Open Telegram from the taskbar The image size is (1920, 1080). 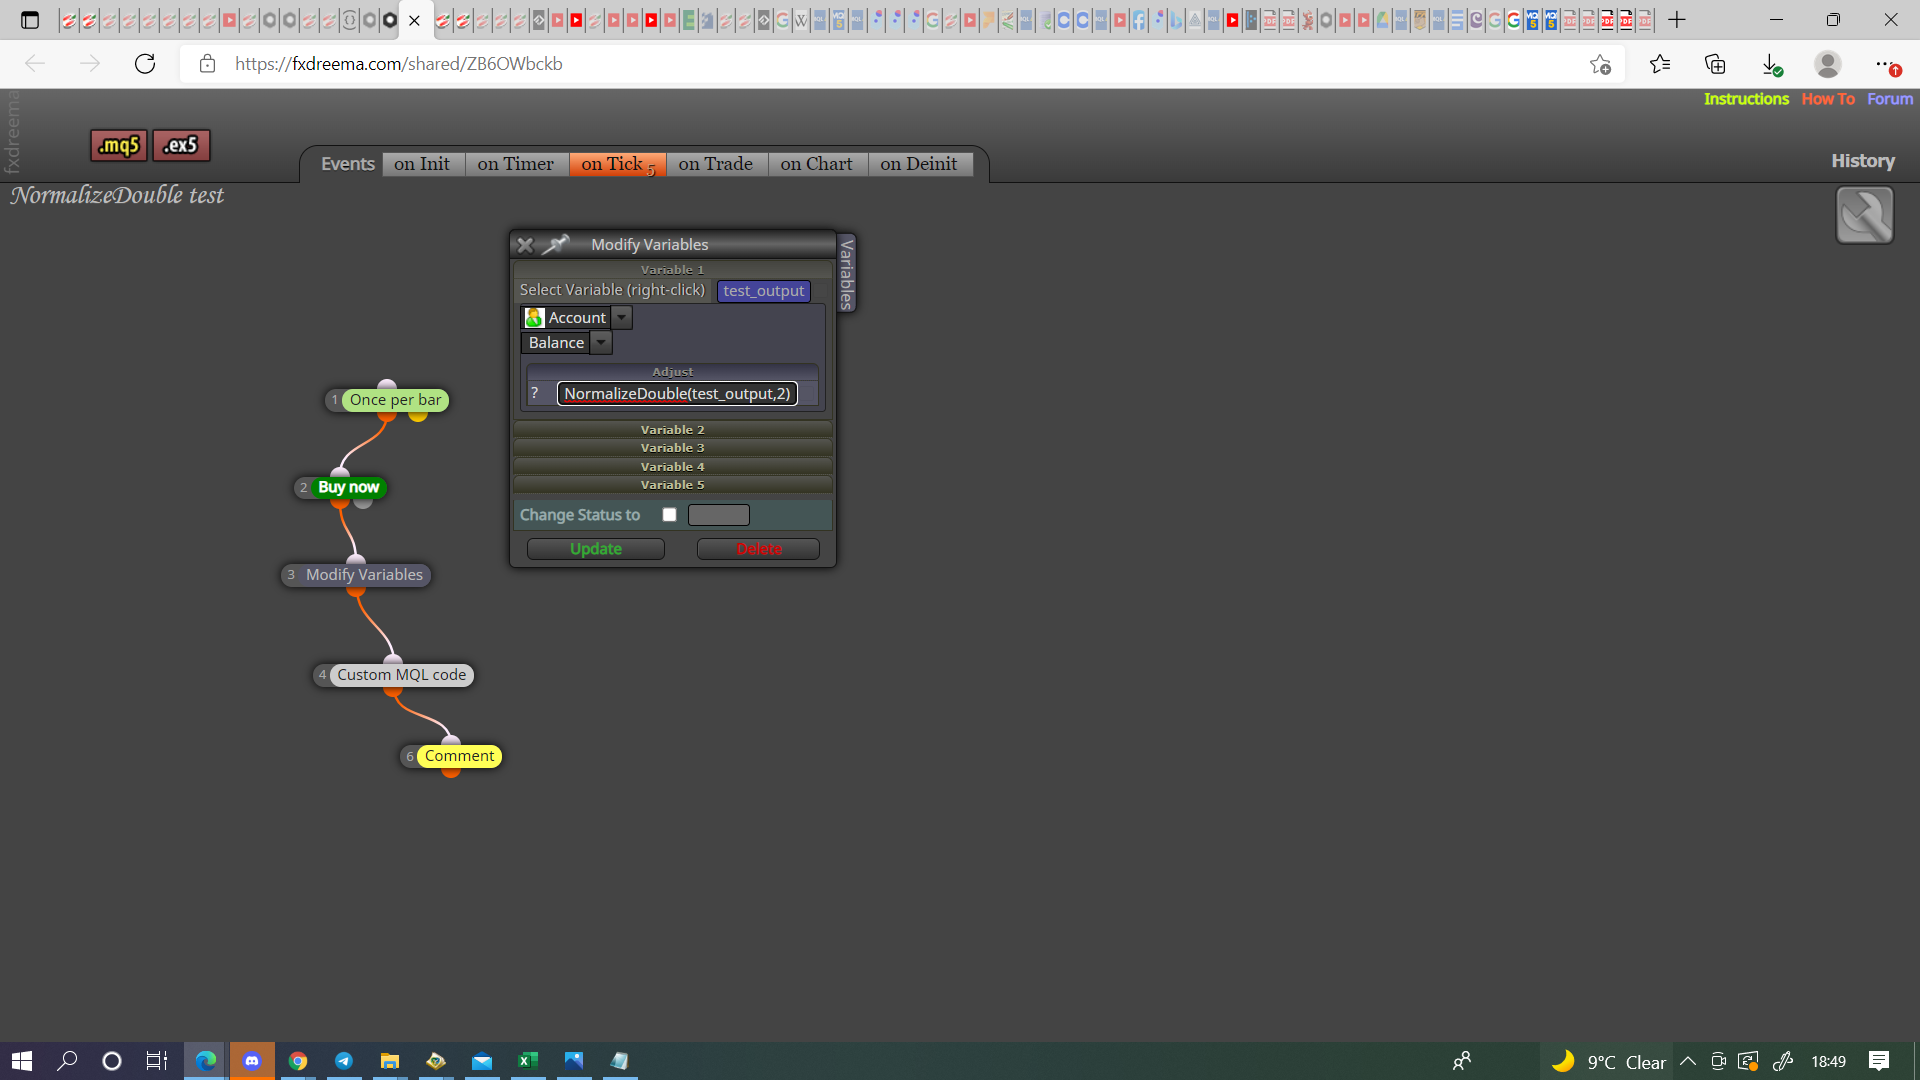(x=344, y=1061)
